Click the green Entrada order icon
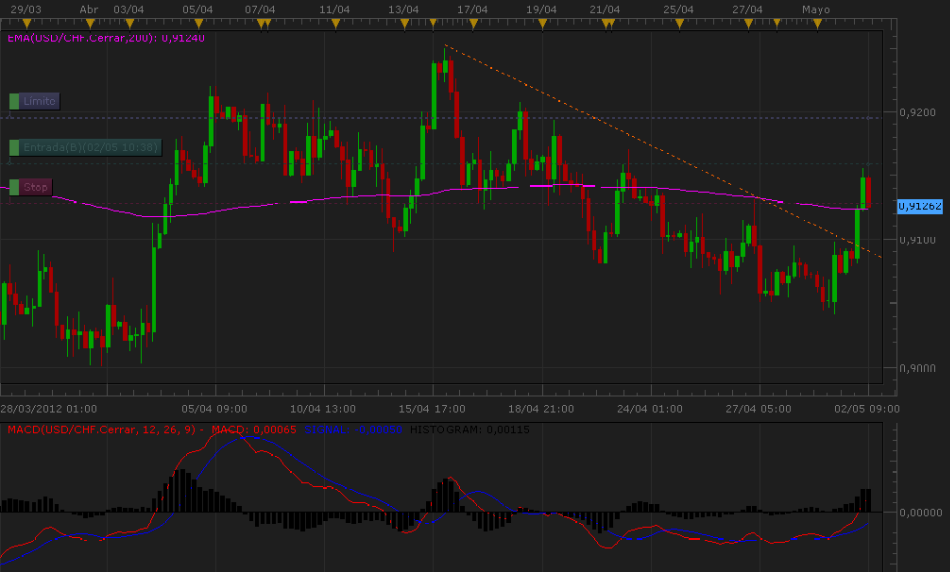950x572 pixels. click(x=14, y=148)
